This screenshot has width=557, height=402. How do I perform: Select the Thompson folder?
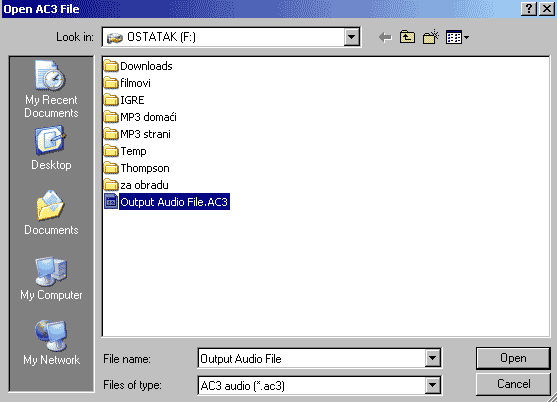(x=137, y=168)
